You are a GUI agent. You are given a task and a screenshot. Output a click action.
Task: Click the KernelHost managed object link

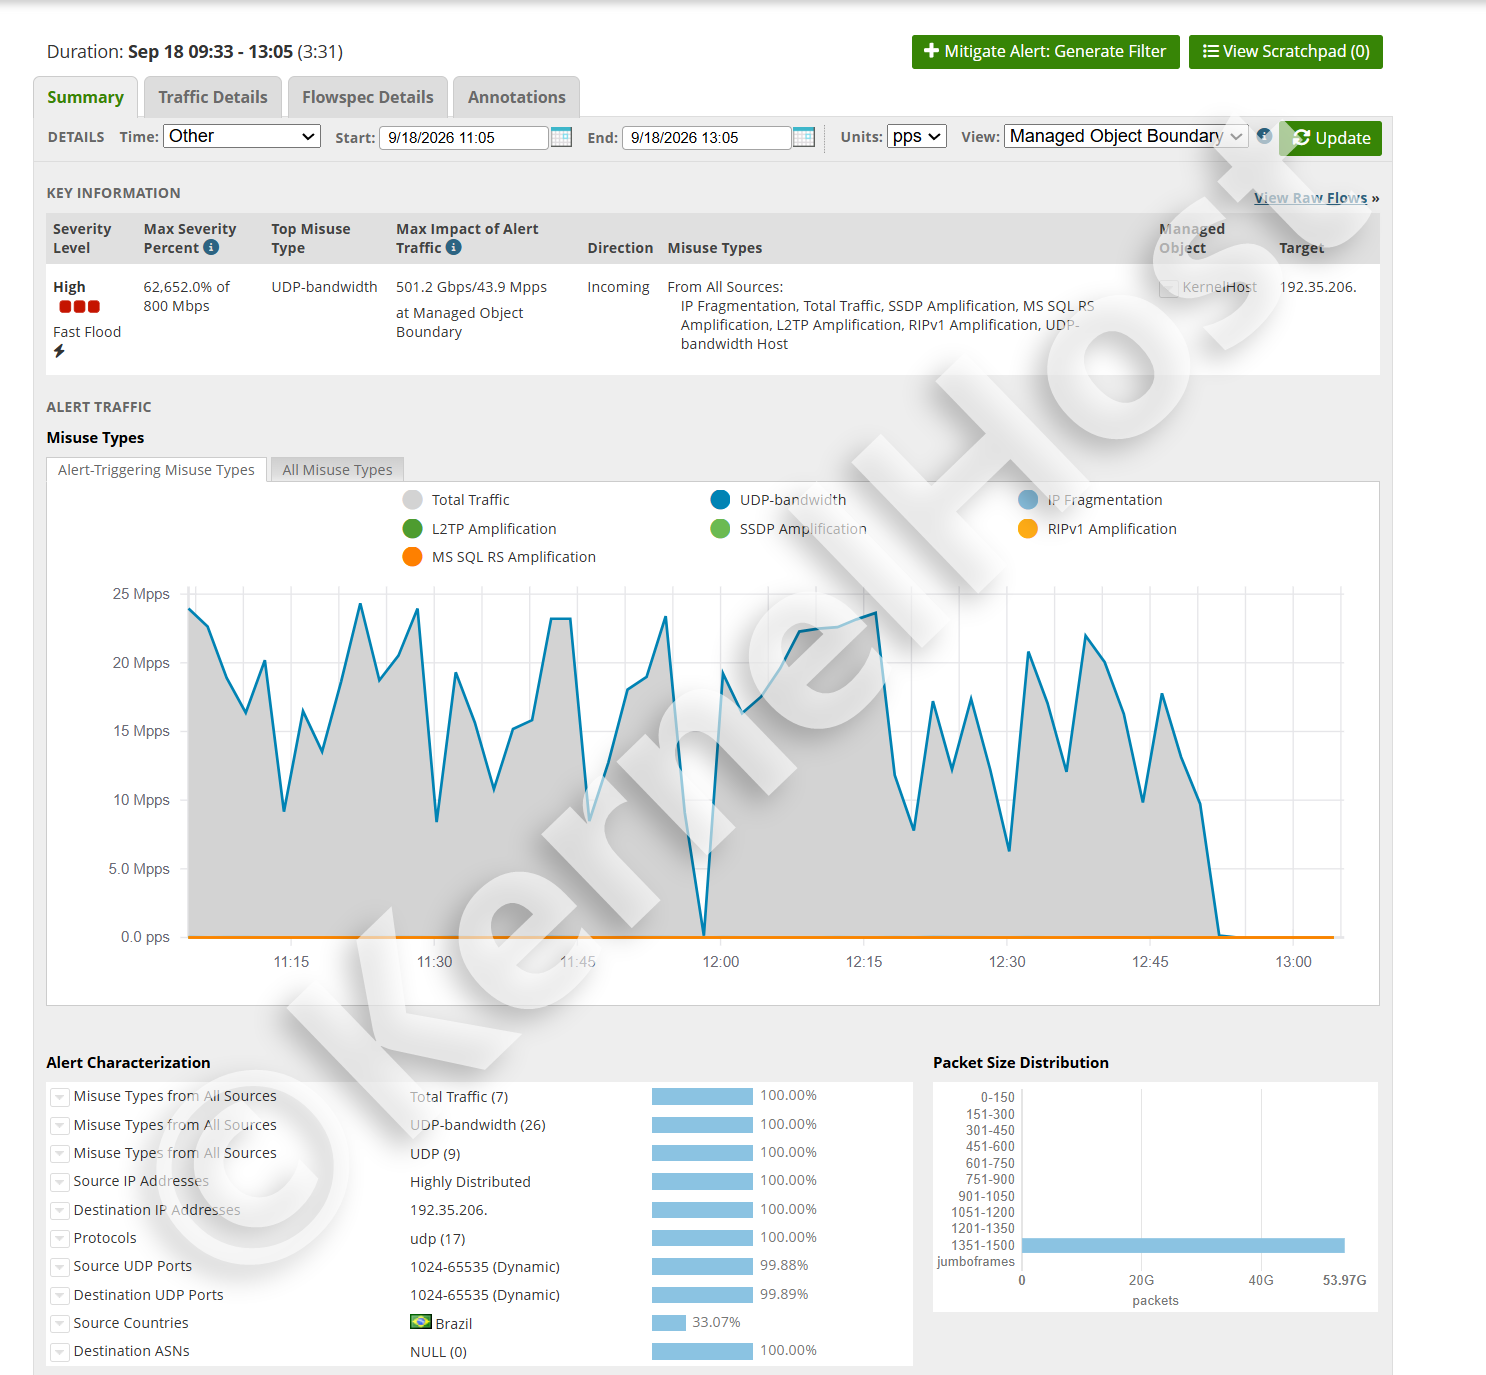click(x=1219, y=287)
